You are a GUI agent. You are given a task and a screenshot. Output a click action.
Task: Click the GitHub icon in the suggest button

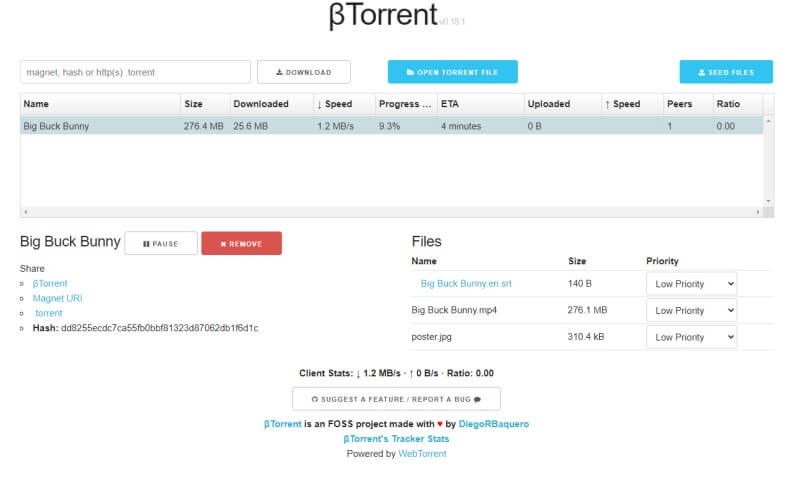click(x=315, y=400)
